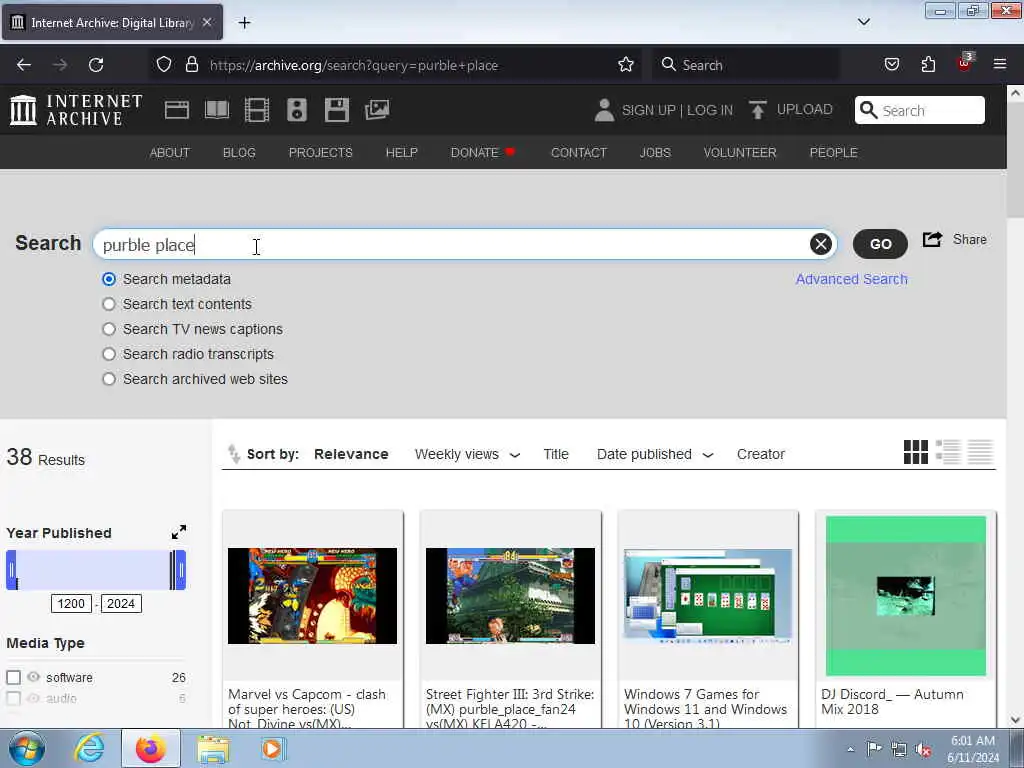
Task: Close the Internet Archive tab
Action: click(207, 22)
